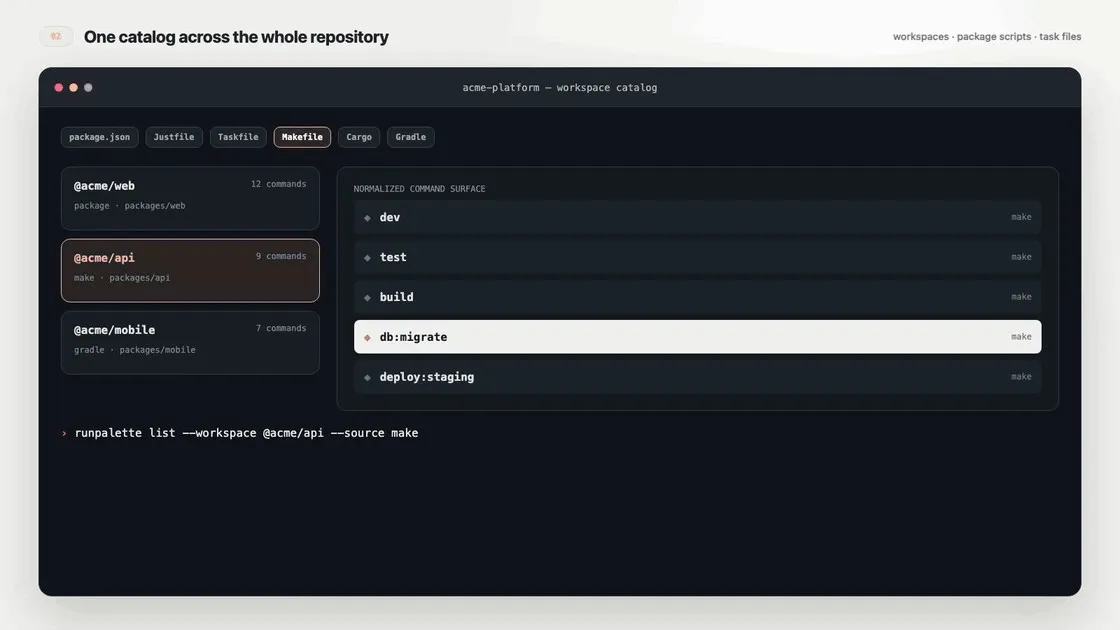Click the diamond icon beside deploy:staging
This screenshot has width=1120, height=630.
pyautogui.click(x=367, y=377)
